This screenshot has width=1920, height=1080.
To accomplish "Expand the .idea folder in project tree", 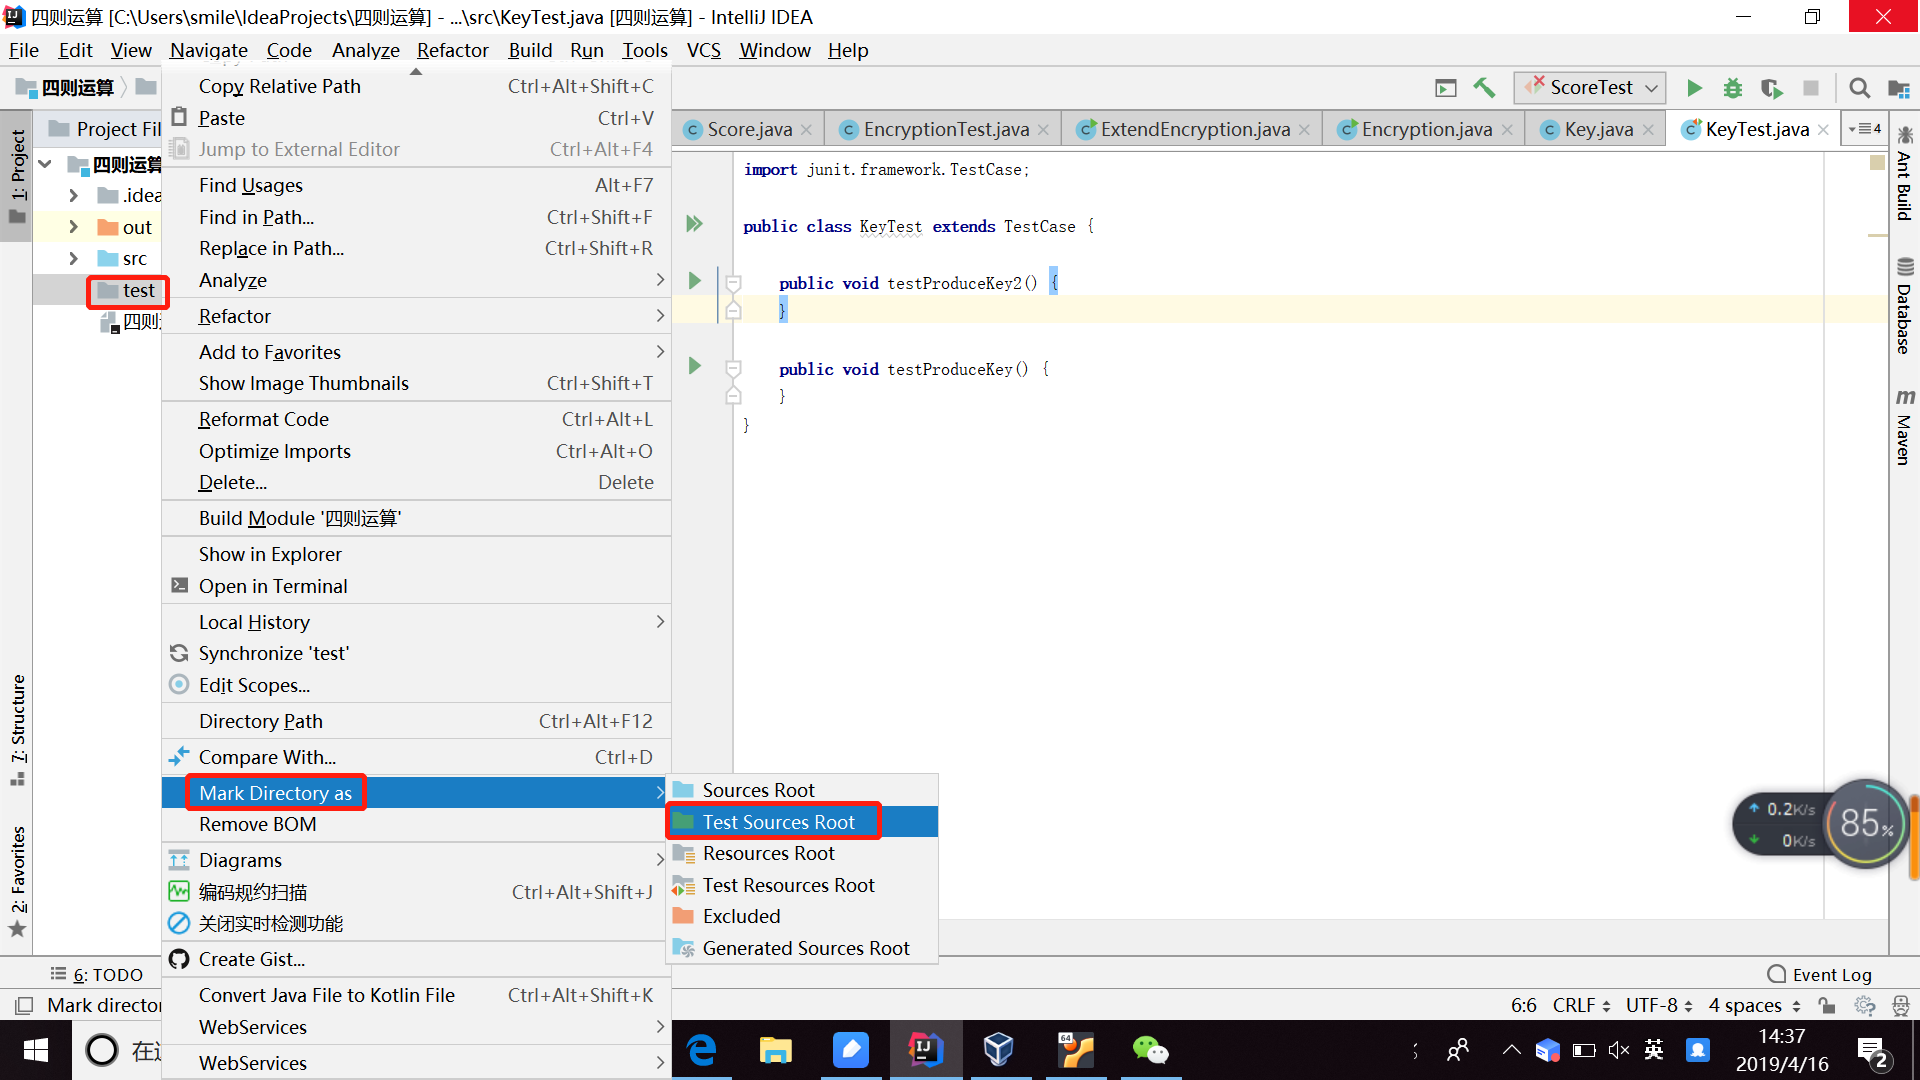I will (x=73, y=195).
